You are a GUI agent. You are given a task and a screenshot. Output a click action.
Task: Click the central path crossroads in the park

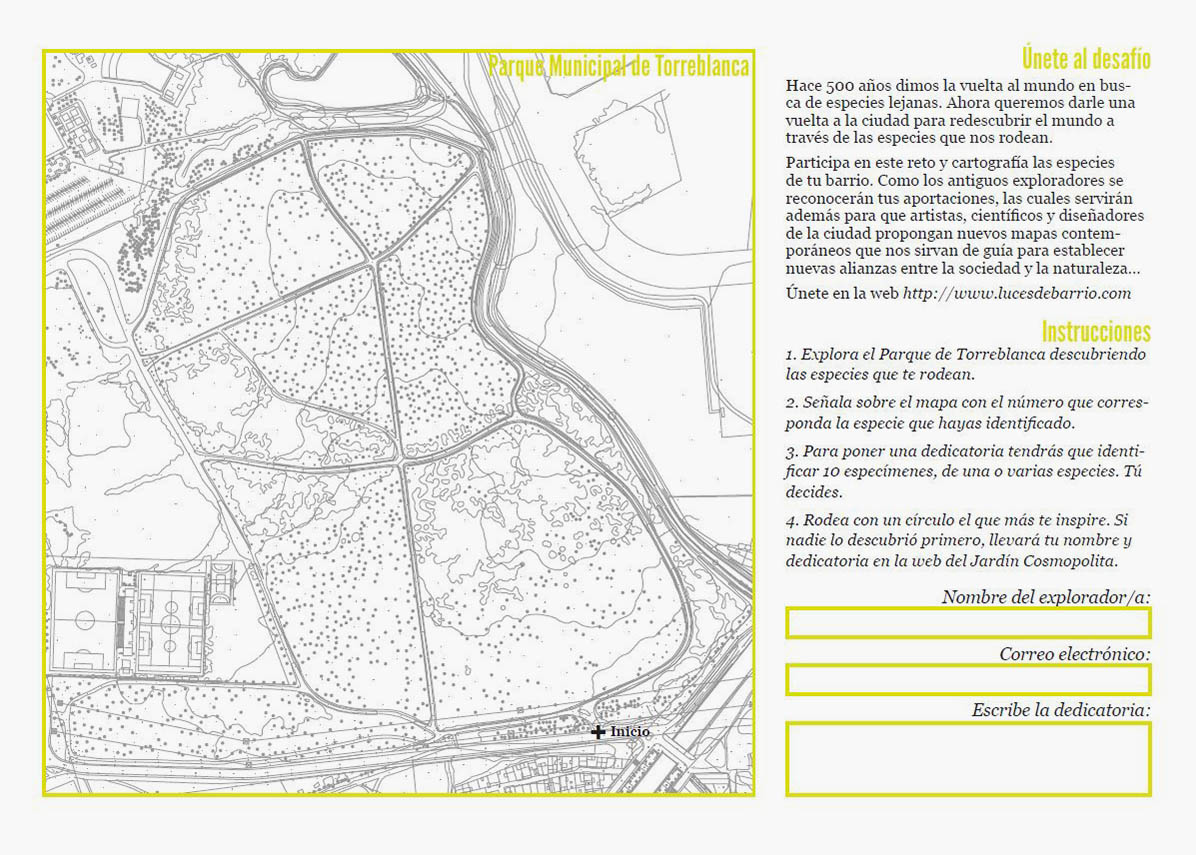pos(402,462)
